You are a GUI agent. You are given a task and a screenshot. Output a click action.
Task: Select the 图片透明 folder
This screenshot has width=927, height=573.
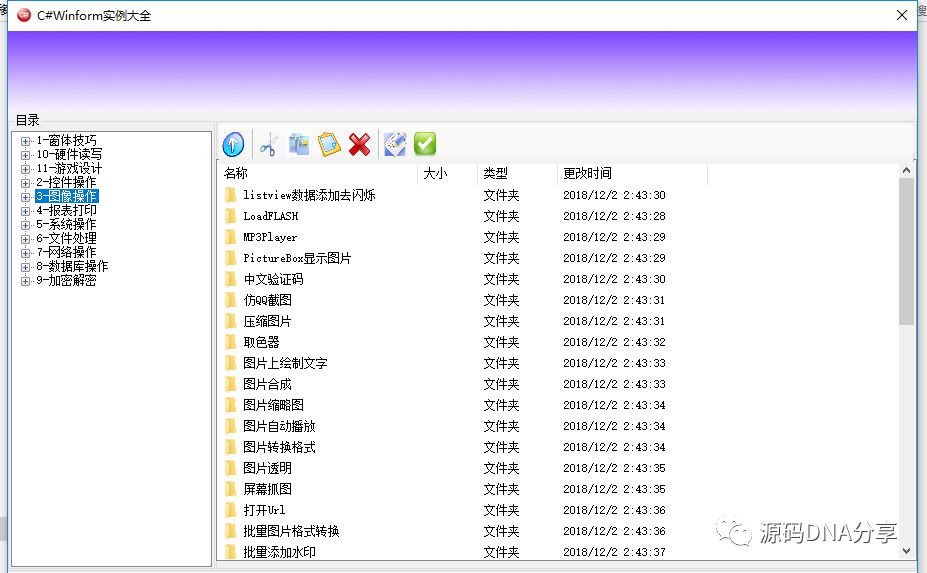click(267, 468)
